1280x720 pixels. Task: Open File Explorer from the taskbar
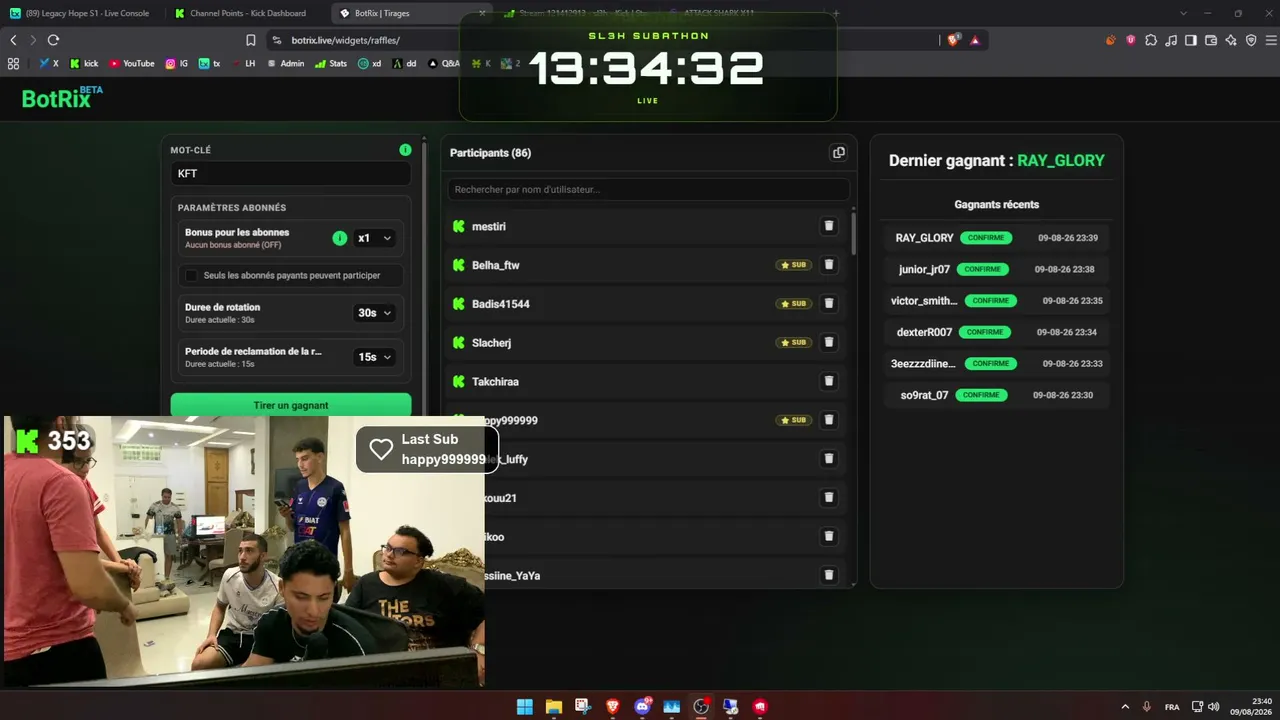point(554,706)
